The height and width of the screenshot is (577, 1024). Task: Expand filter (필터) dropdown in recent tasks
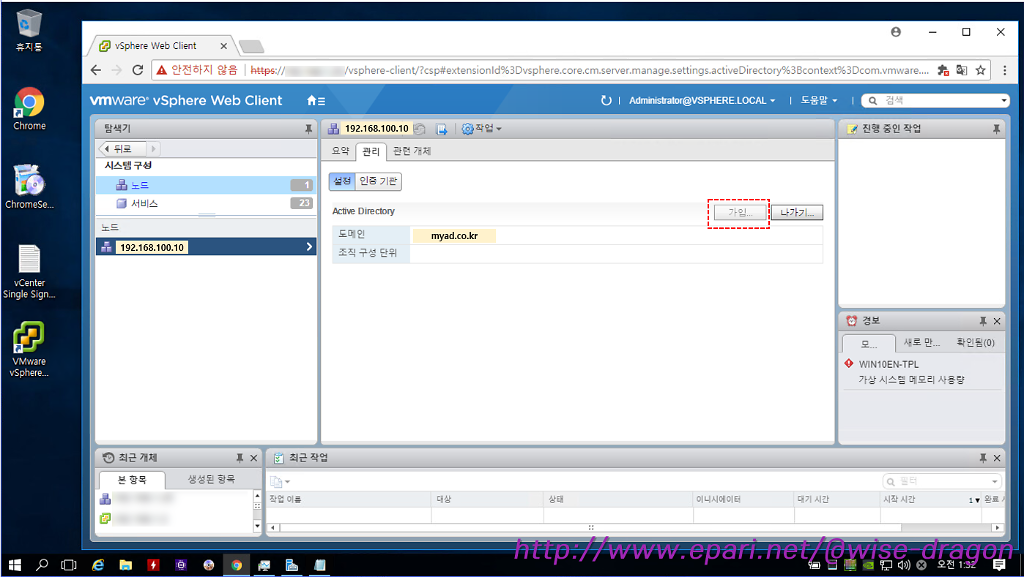tap(995, 482)
